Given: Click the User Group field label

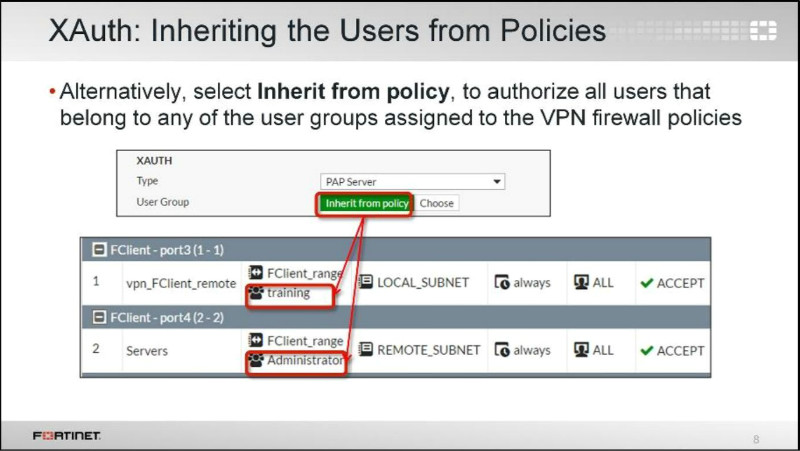Looking at the screenshot, I should 162,202.
